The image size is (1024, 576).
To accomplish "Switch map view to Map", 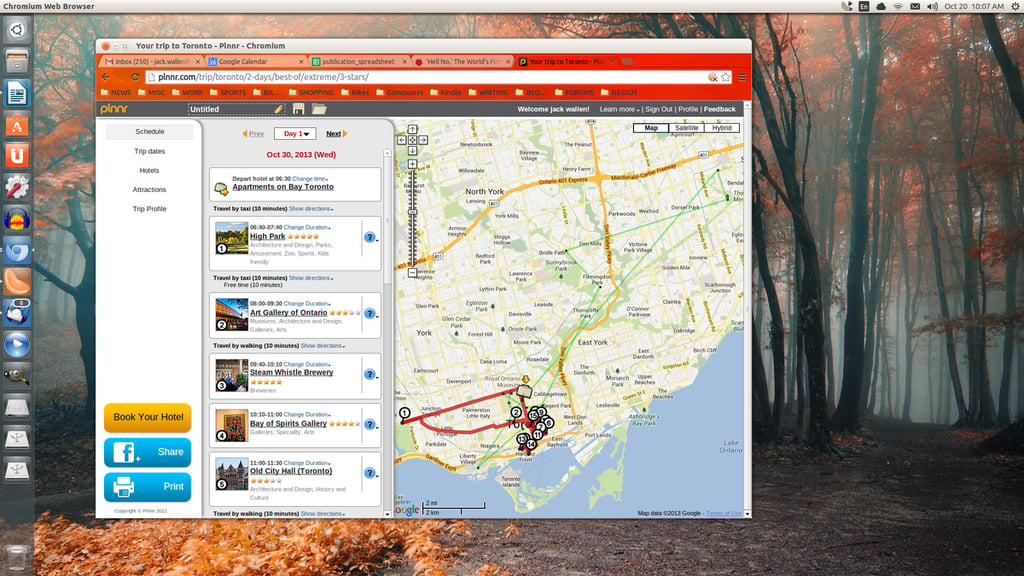I will click(x=650, y=128).
